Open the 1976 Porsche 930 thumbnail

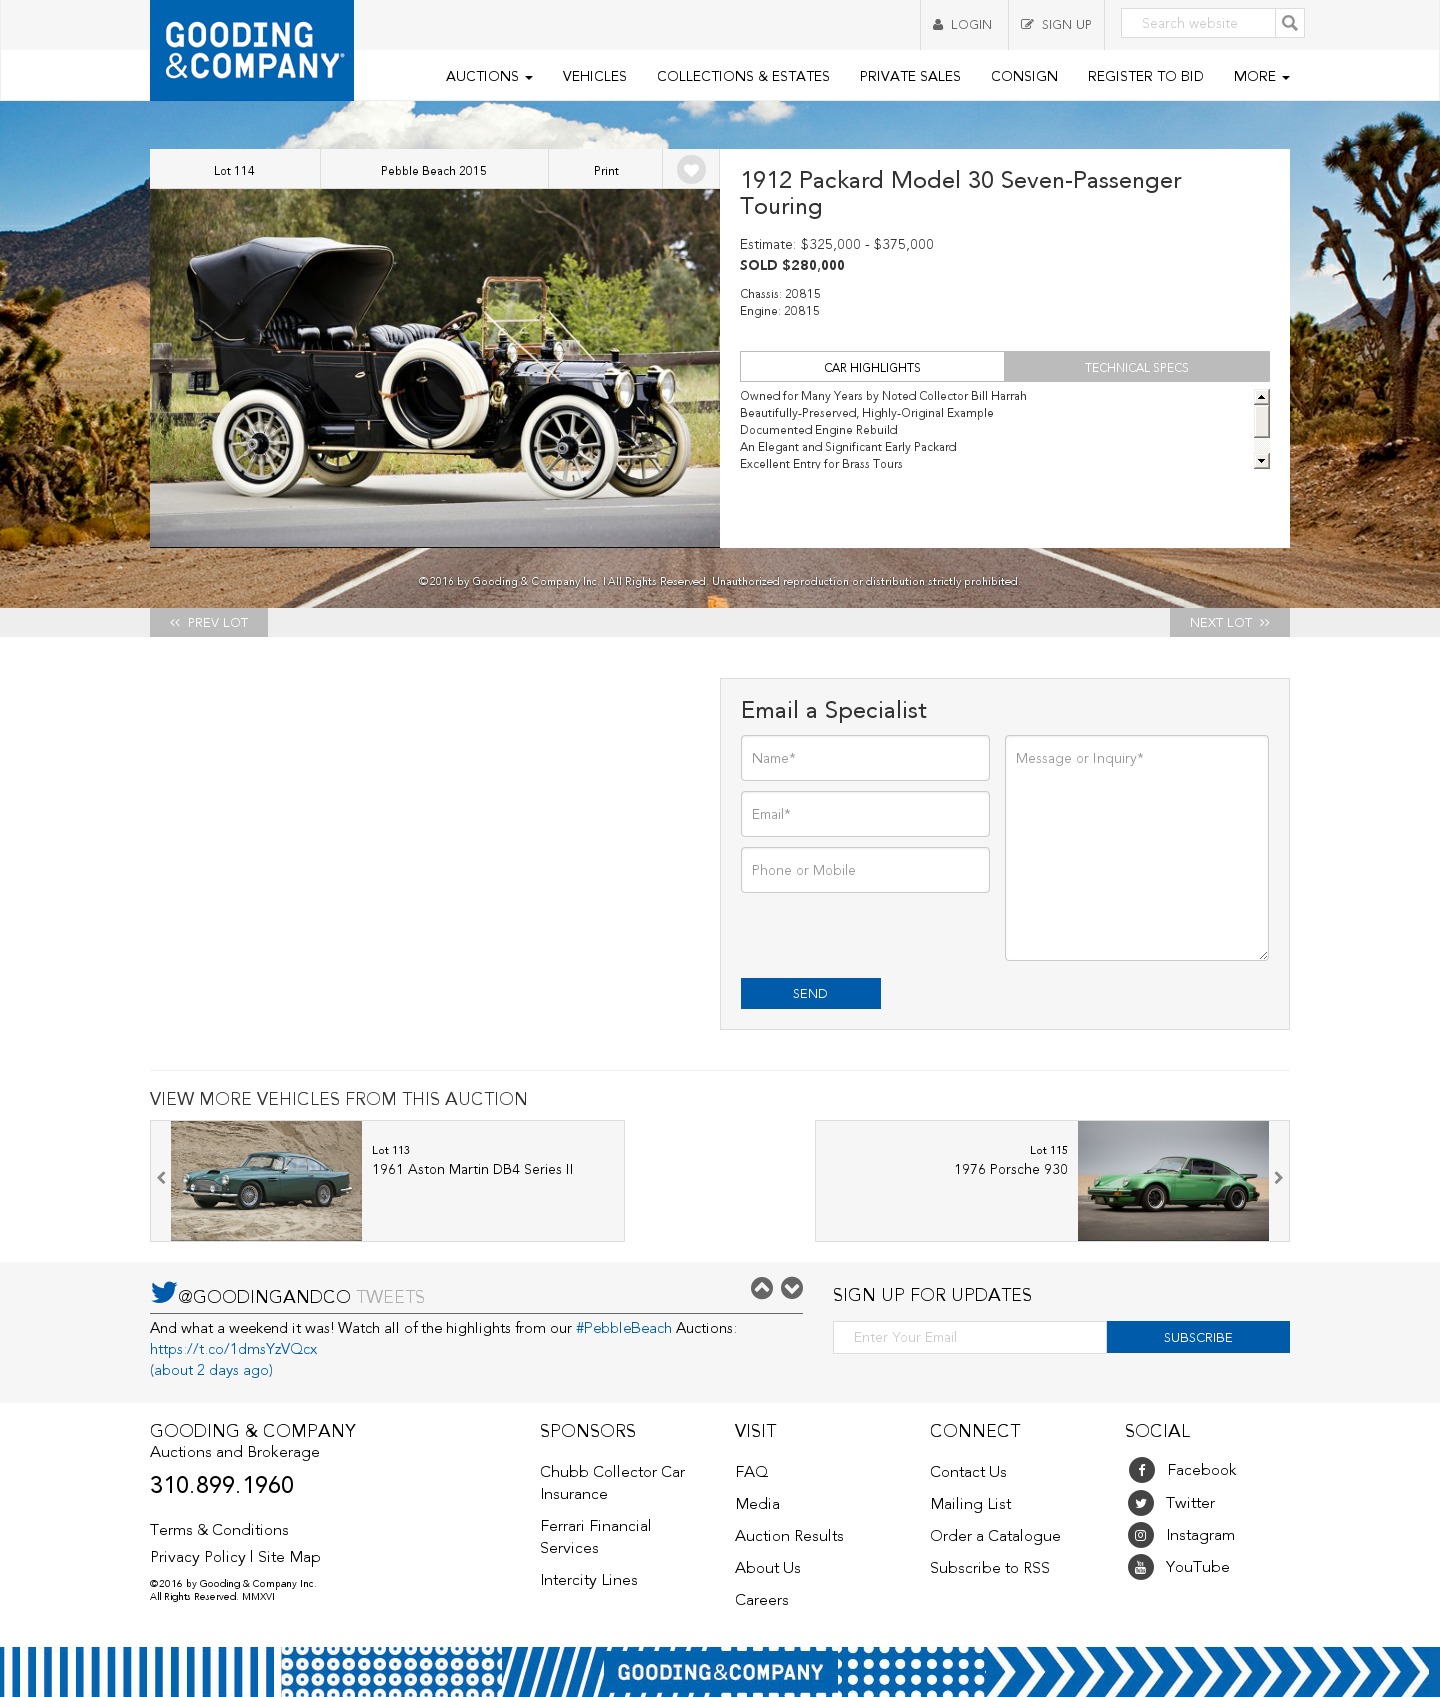click(x=1173, y=1181)
